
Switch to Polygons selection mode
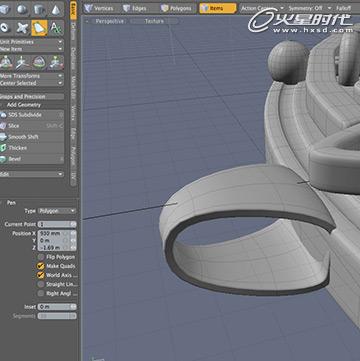176,8
